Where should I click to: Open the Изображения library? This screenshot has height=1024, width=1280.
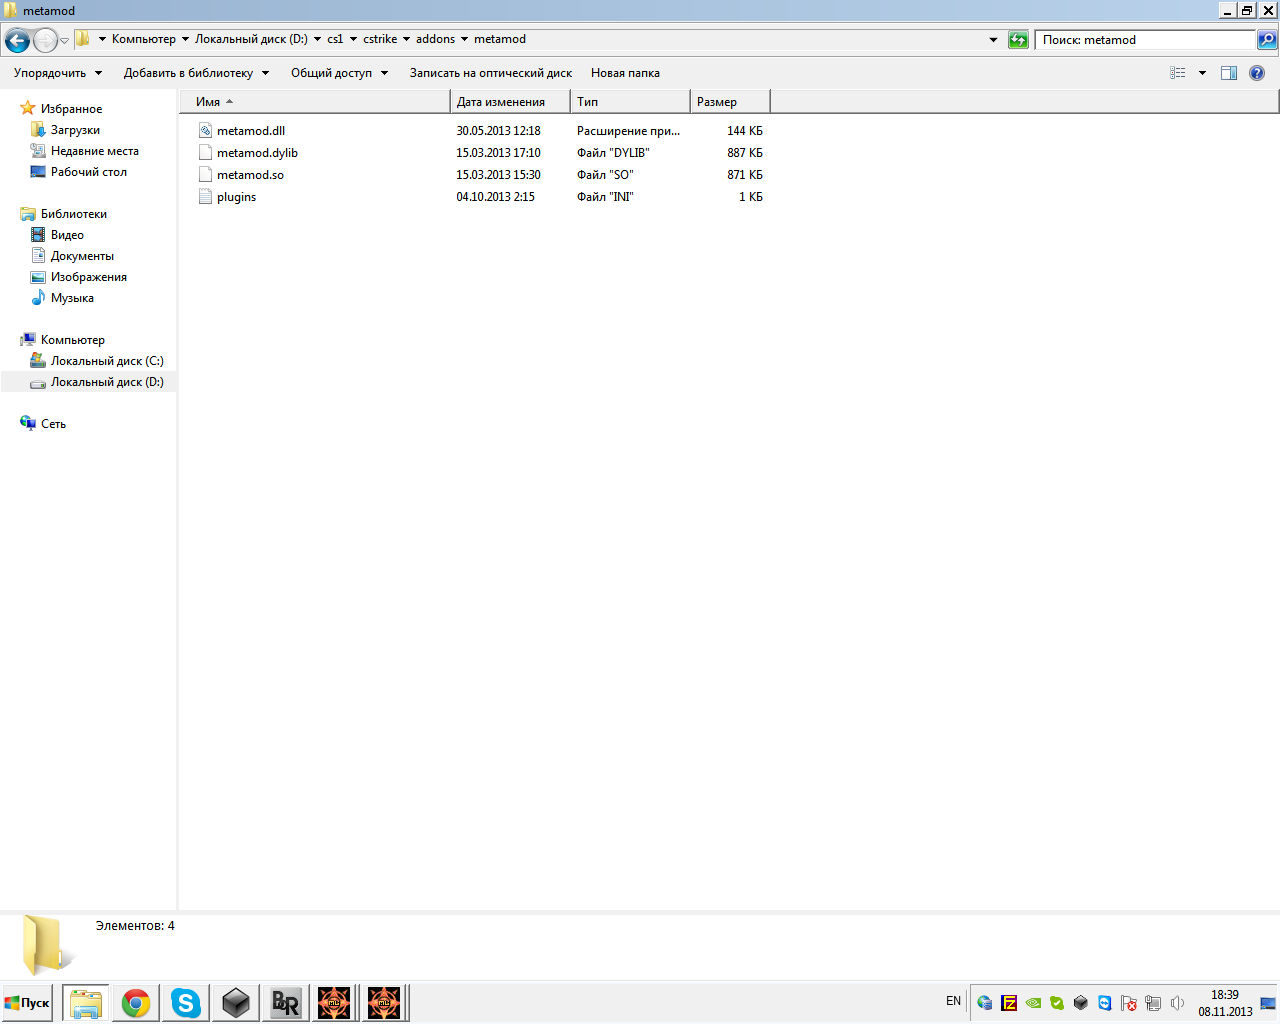pos(89,277)
